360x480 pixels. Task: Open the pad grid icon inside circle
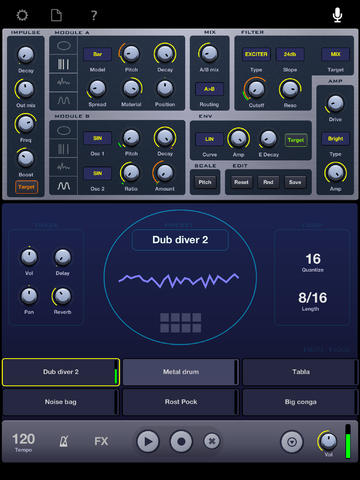tap(180, 323)
